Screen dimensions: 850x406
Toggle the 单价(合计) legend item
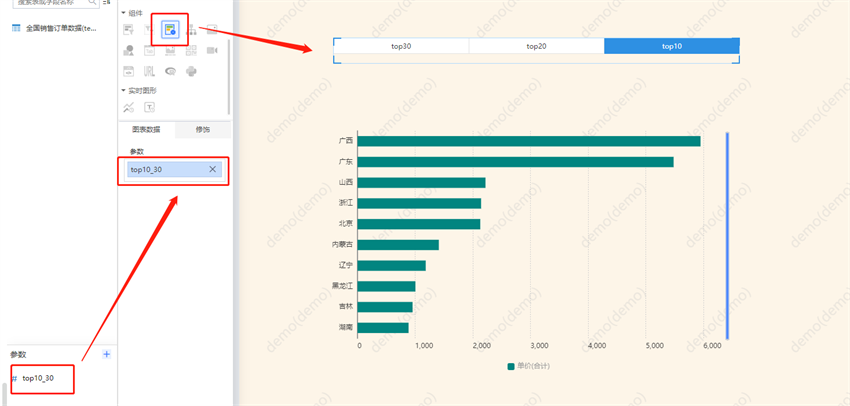[x=535, y=366]
